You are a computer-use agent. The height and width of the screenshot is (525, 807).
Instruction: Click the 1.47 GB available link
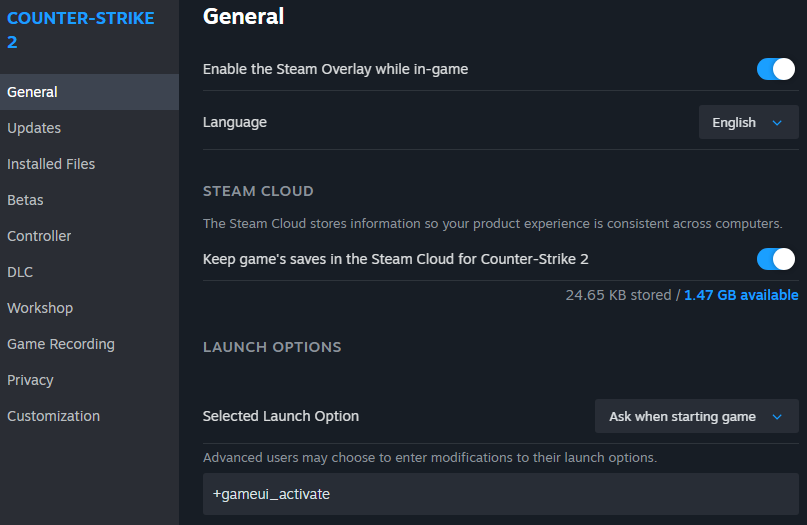[x=741, y=295]
